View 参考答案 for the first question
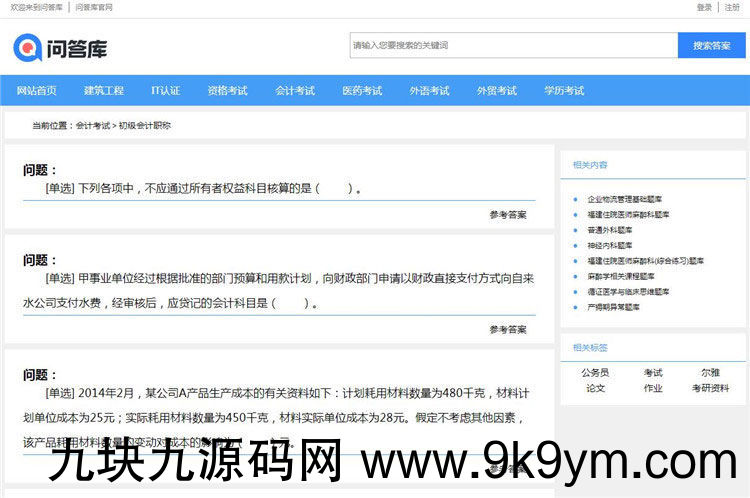 click(x=508, y=215)
